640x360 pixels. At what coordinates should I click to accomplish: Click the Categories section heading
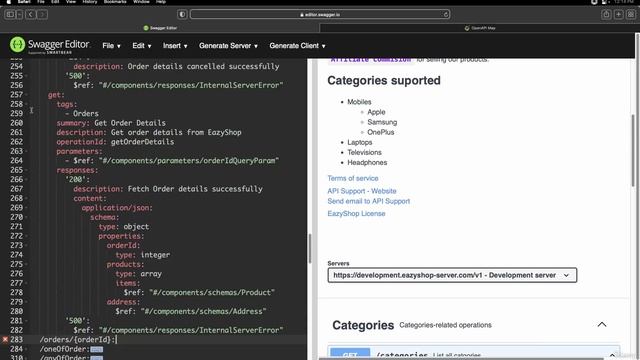pyautogui.click(x=363, y=325)
